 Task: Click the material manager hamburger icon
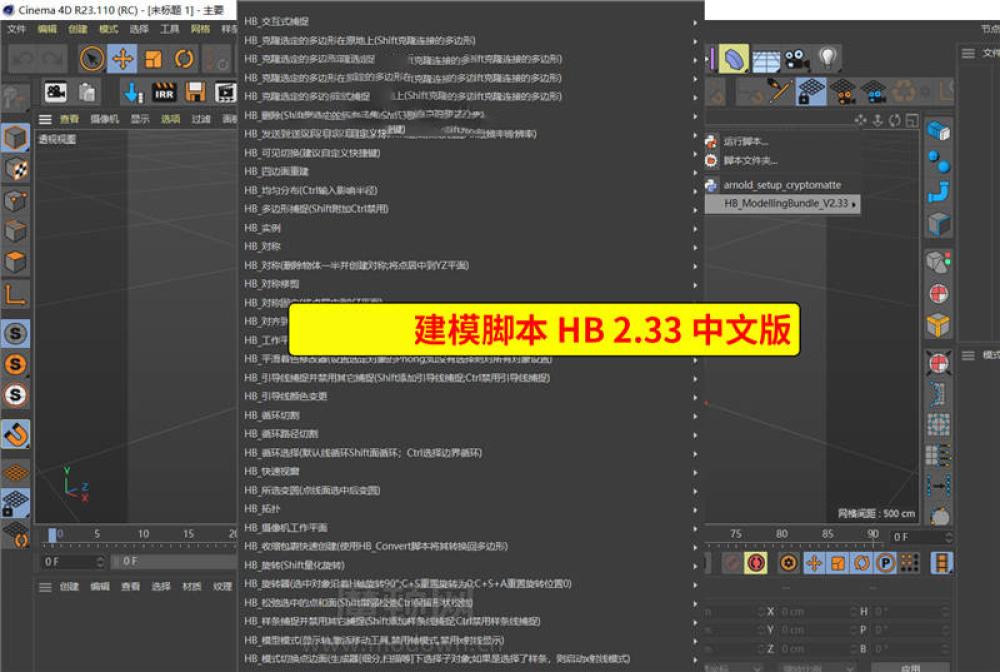click(45, 587)
